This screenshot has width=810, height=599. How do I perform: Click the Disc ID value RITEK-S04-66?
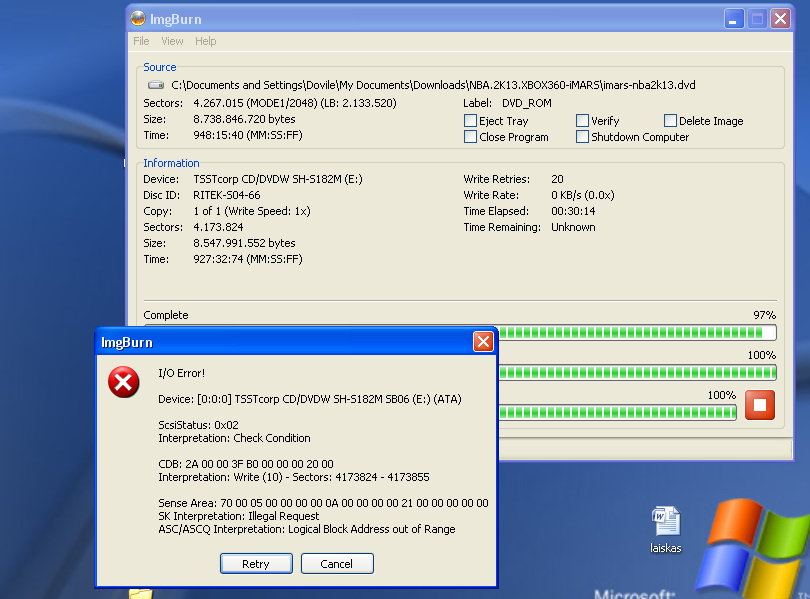coord(227,195)
